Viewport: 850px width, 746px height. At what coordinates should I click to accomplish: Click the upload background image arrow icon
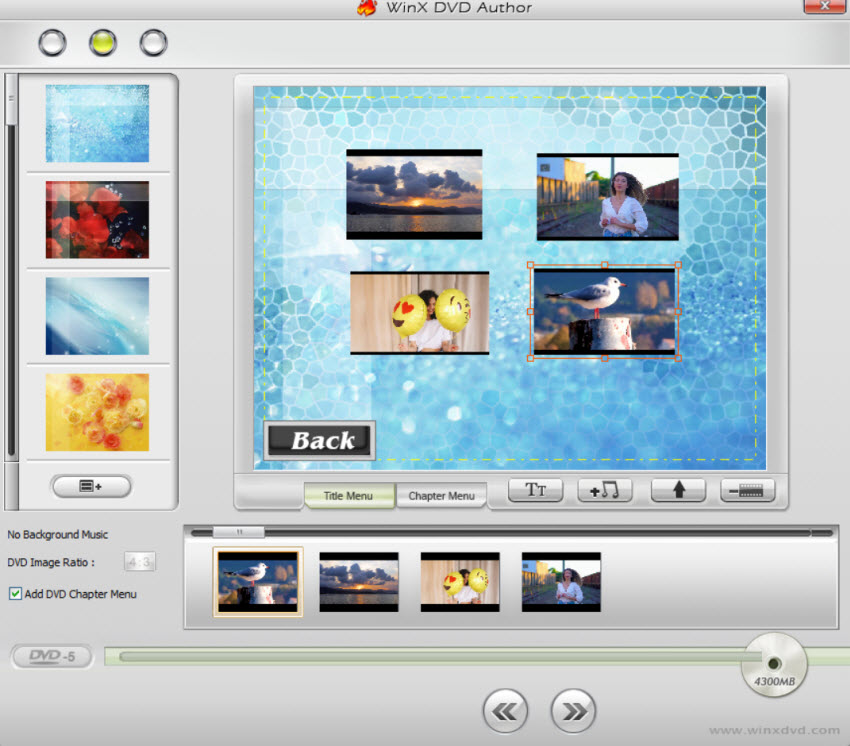tap(676, 490)
